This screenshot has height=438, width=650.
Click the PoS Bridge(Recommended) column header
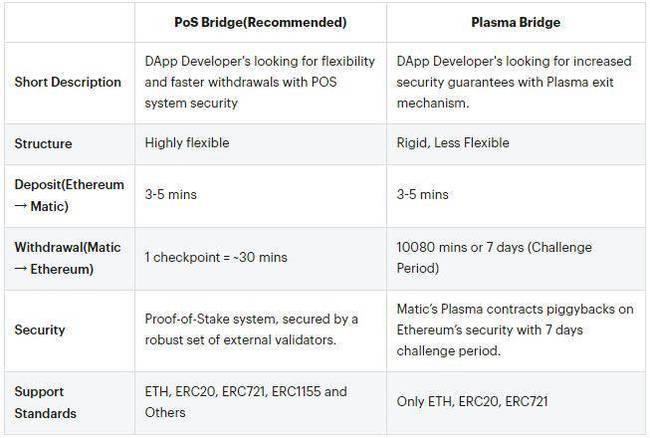point(260,22)
